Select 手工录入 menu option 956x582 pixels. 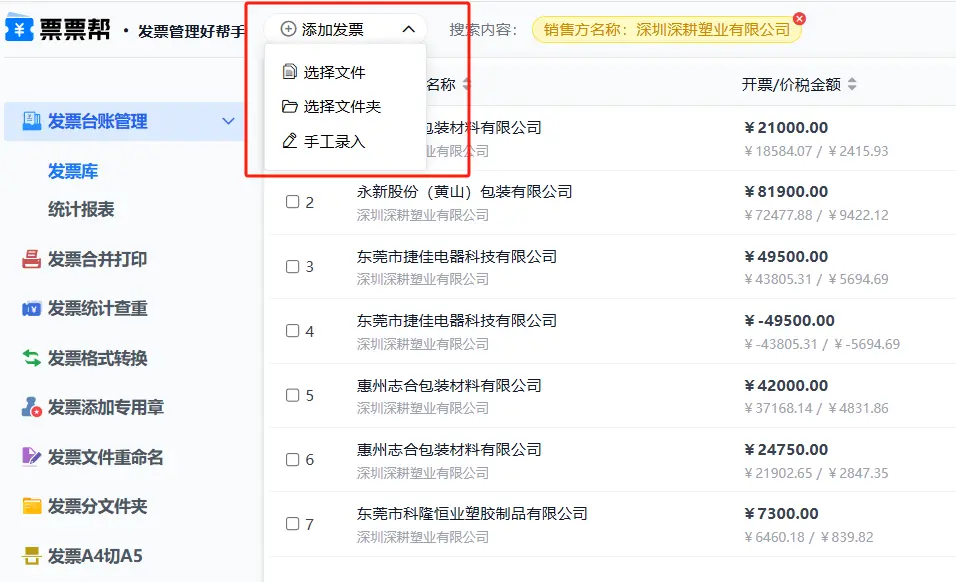(x=334, y=142)
